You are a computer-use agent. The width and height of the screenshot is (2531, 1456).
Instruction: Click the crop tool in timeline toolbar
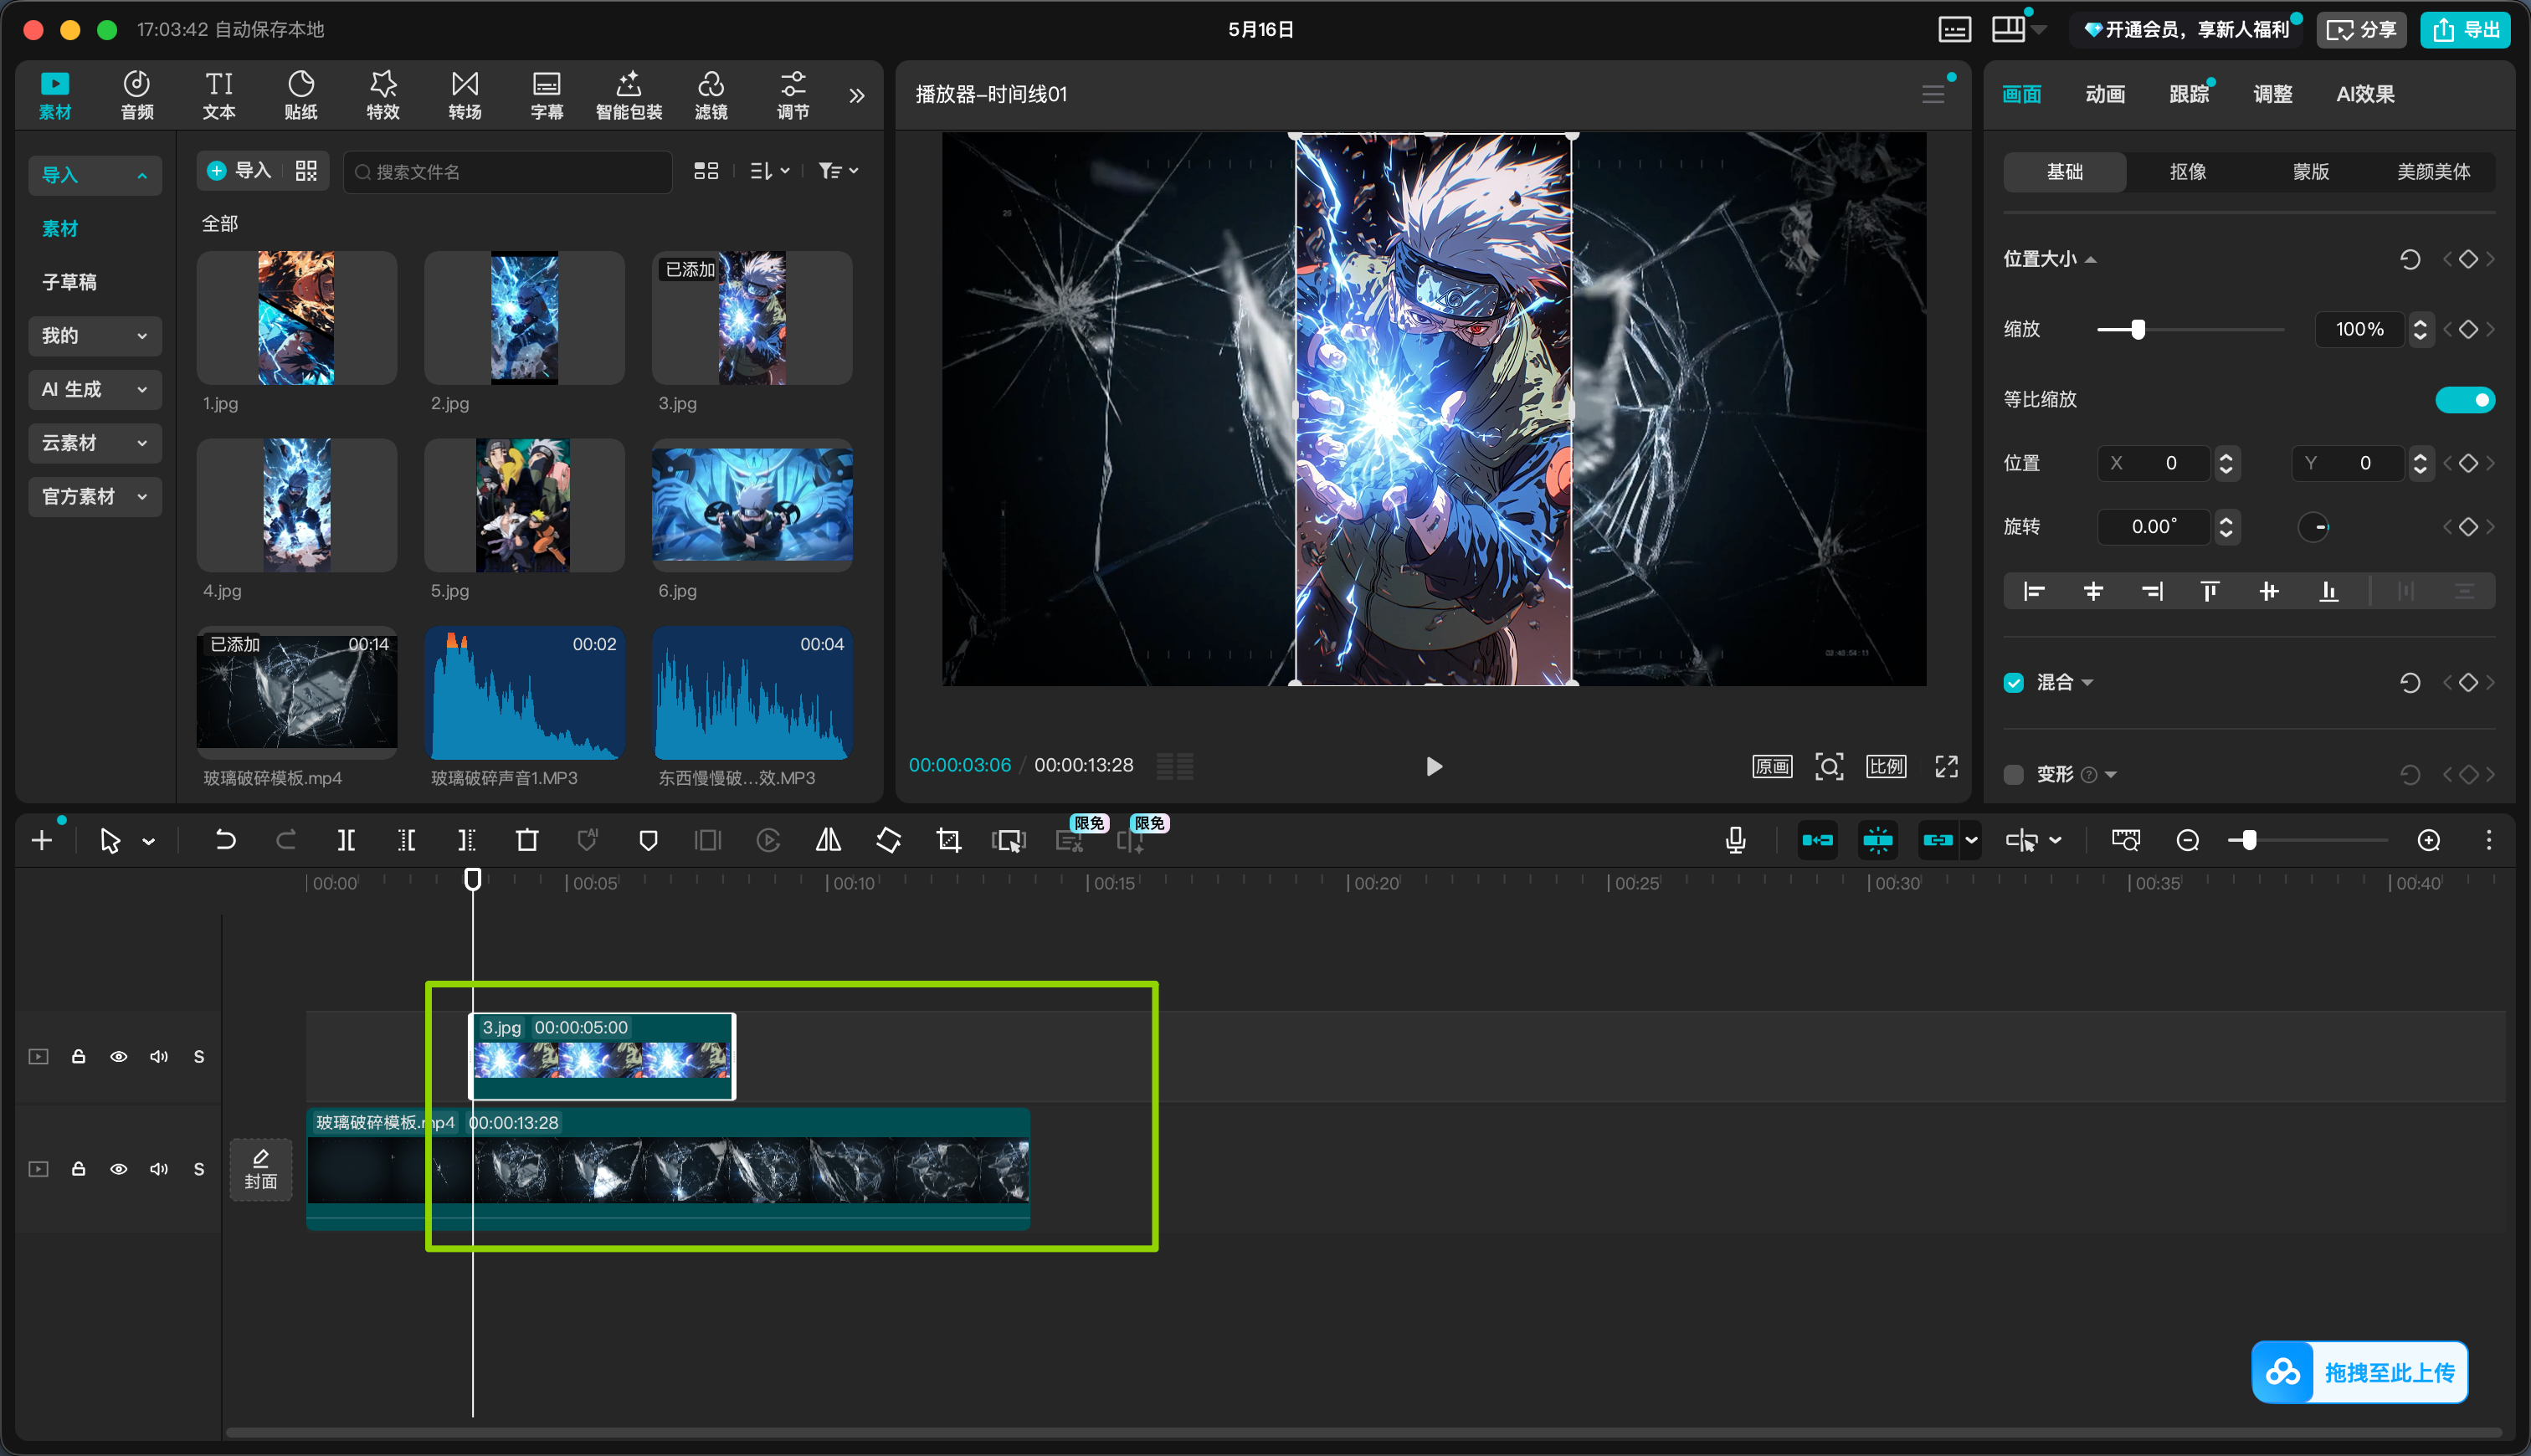point(948,840)
